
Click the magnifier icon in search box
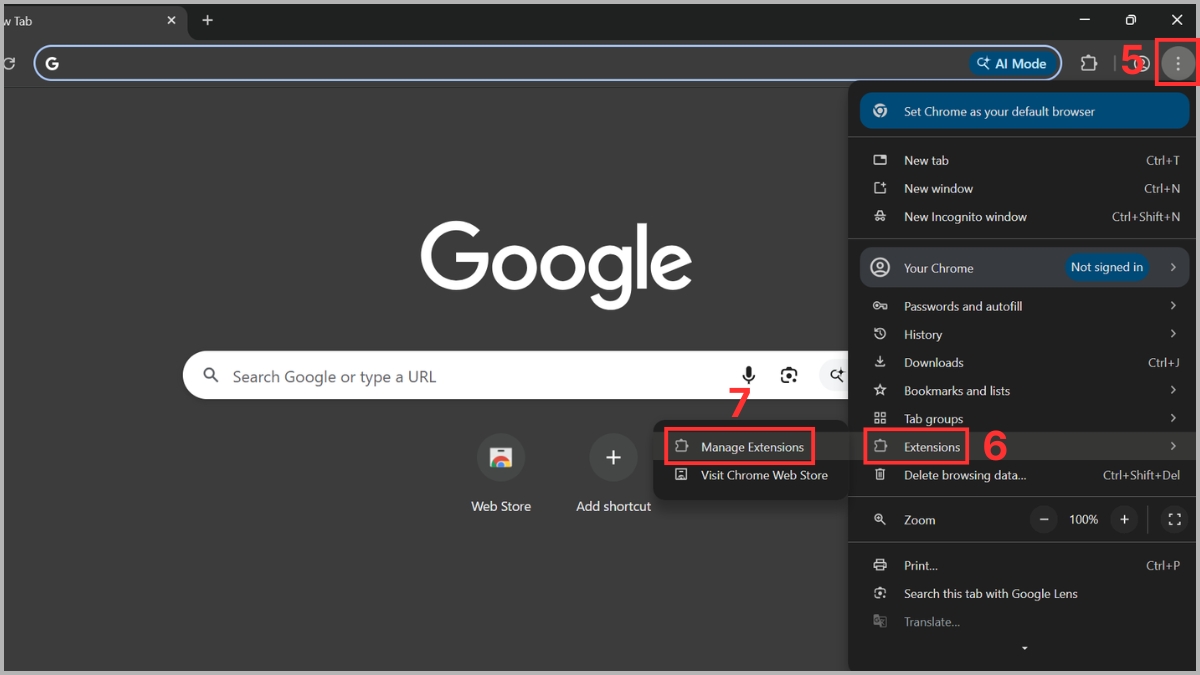(x=211, y=376)
